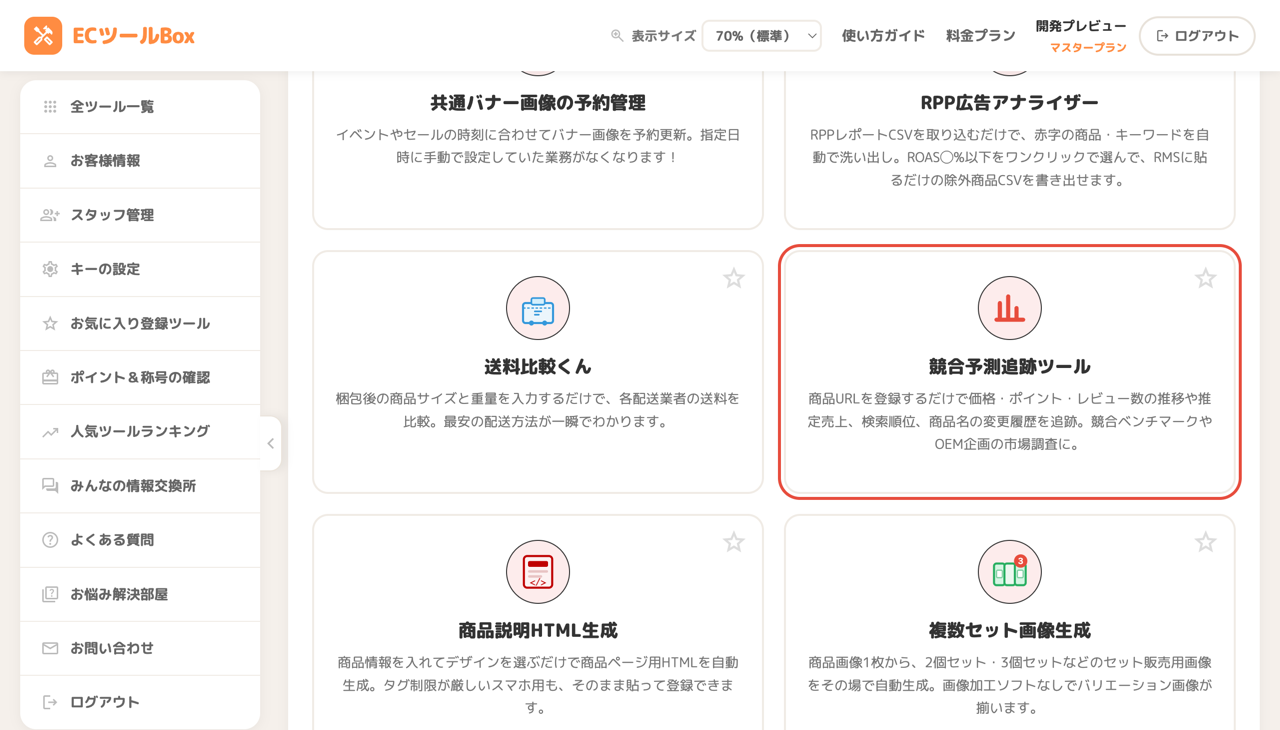Click the chat icon next to みんなの情報交換所
The width and height of the screenshot is (1280, 730).
pyautogui.click(x=50, y=486)
